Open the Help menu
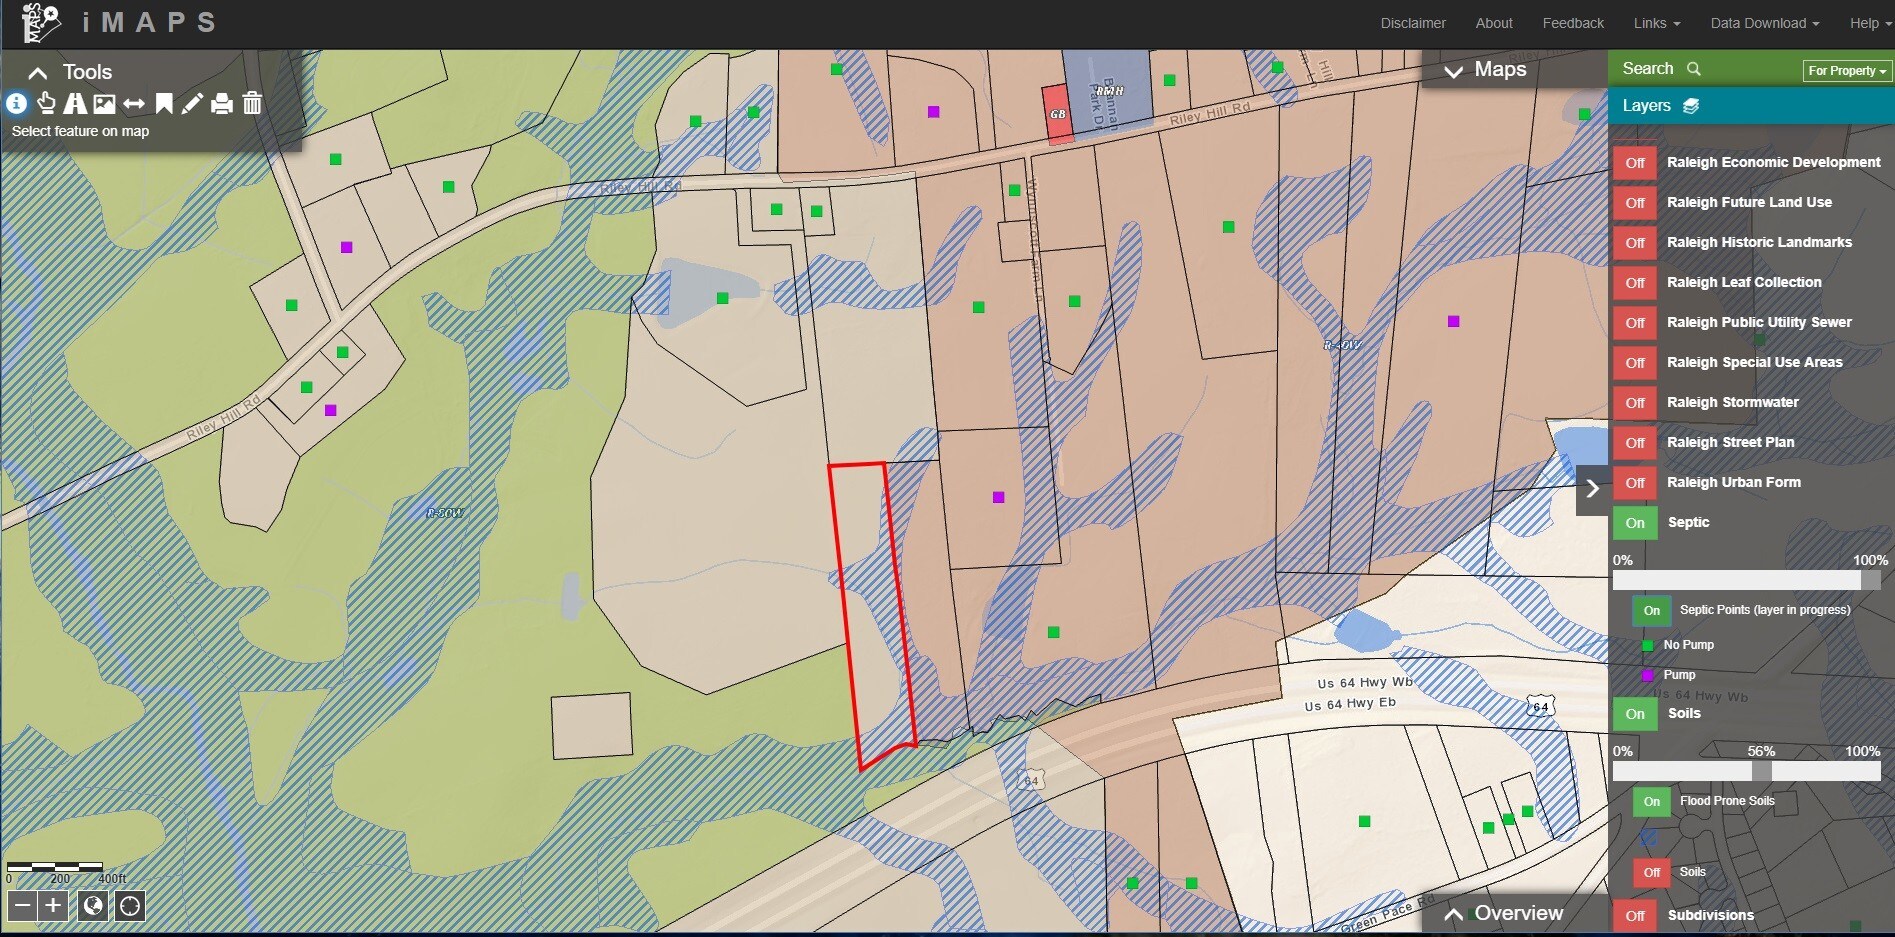The image size is (1895, 937). tap(1866, 22)
